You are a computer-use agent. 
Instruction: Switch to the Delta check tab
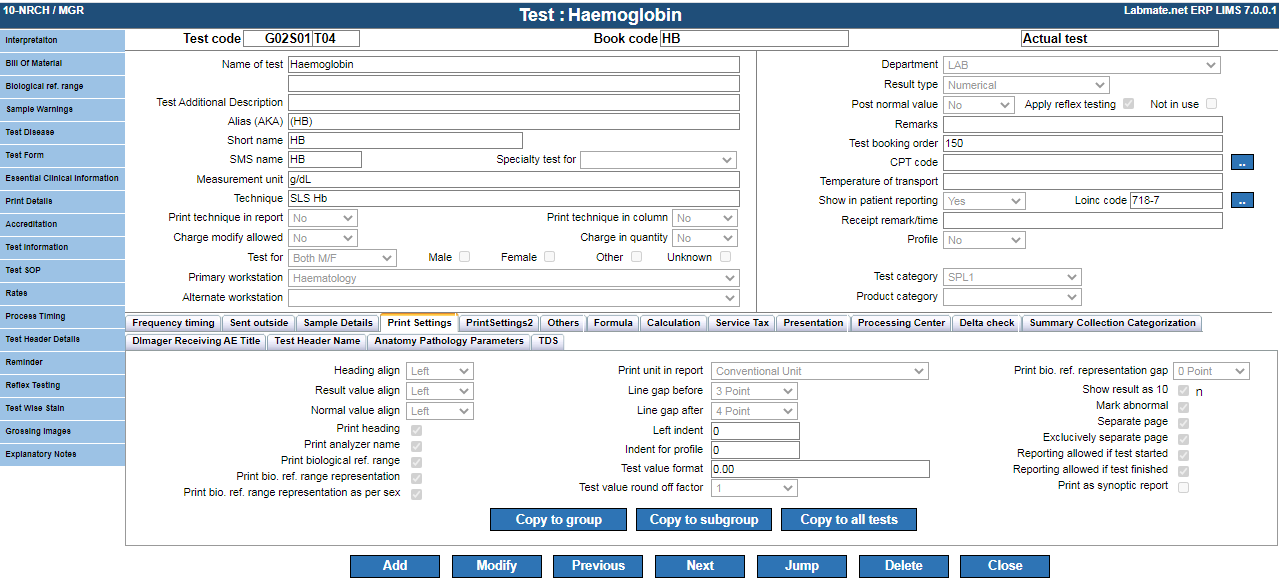(987, 323)
